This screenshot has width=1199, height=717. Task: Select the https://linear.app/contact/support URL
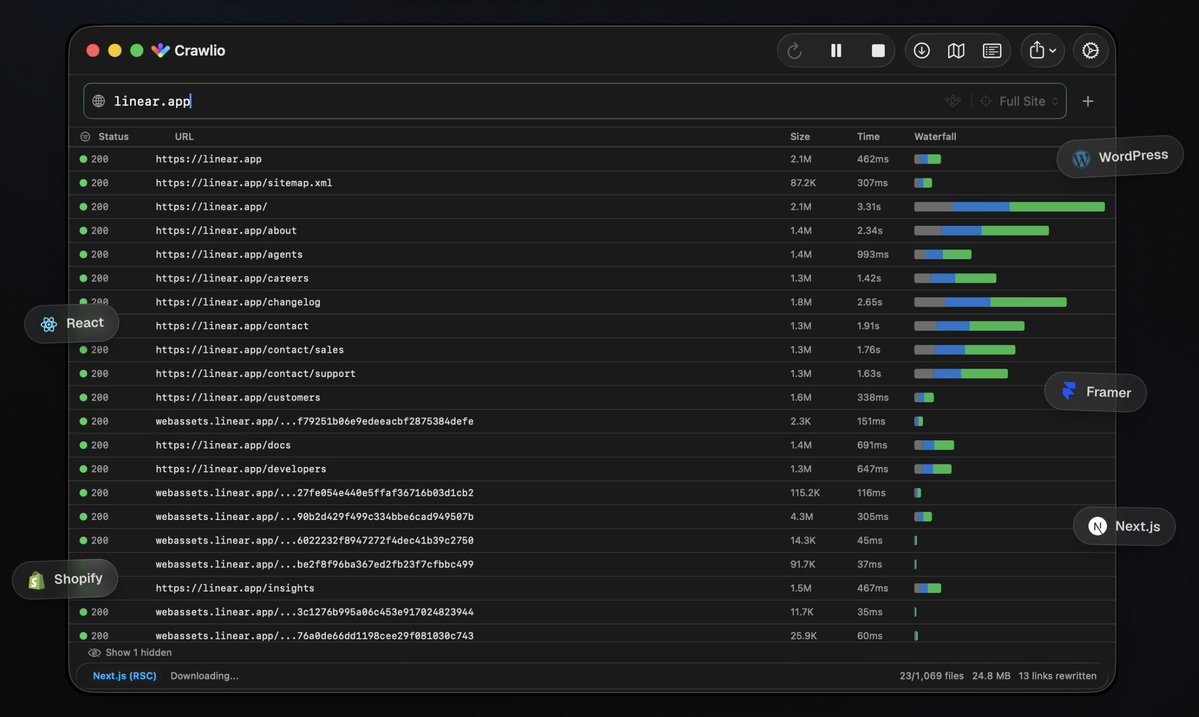click(255, 374)
